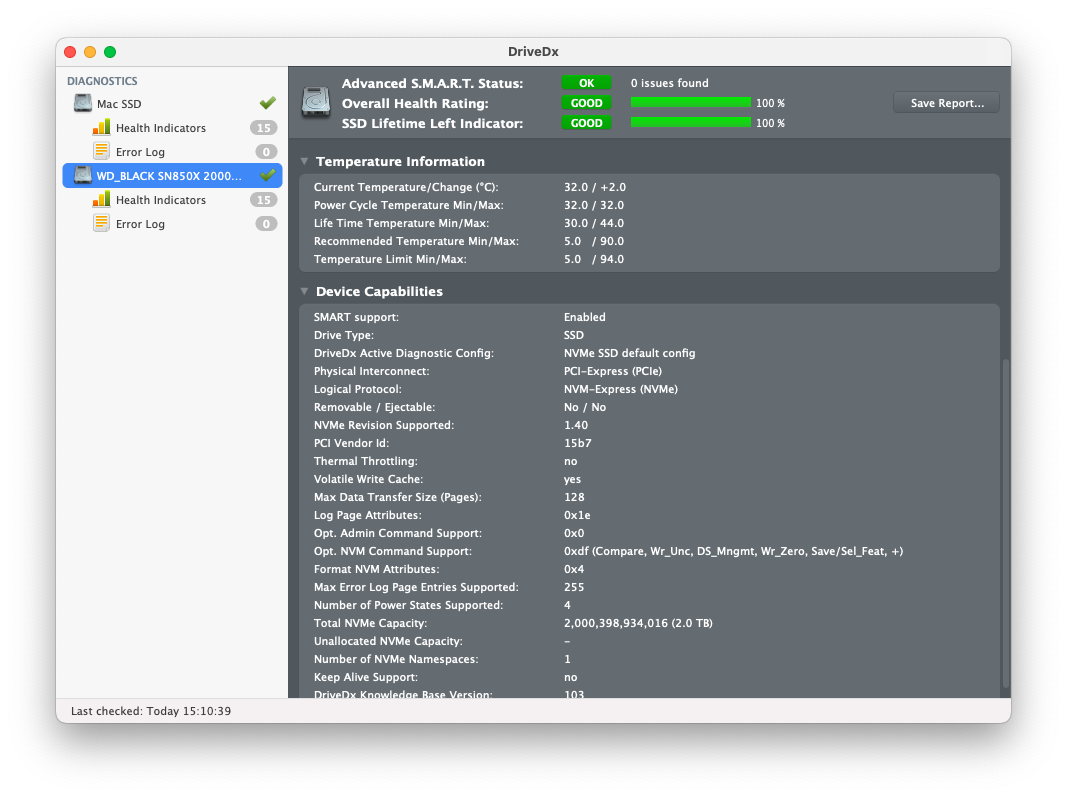Click Health Indicators bar chart icon under WD_BLACK
The image size is (1067, 797).
(x=101, y=199)
